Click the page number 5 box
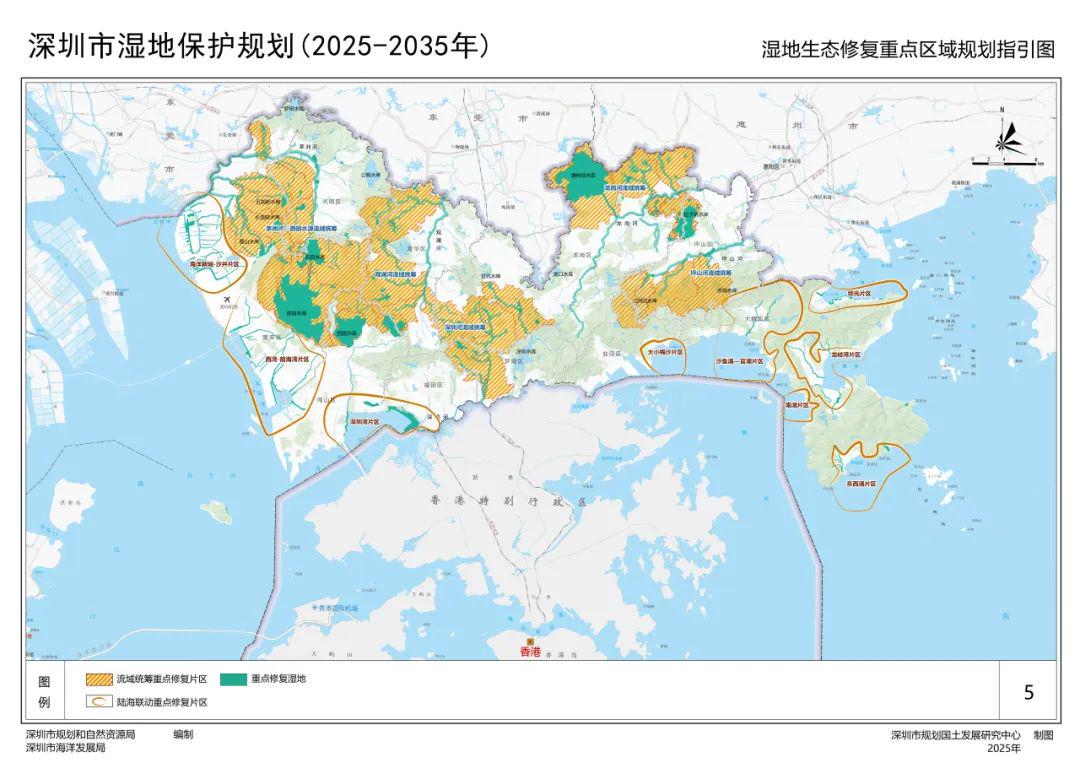The width and height of the screenshot is (1080, 763). coord(1029,692)
